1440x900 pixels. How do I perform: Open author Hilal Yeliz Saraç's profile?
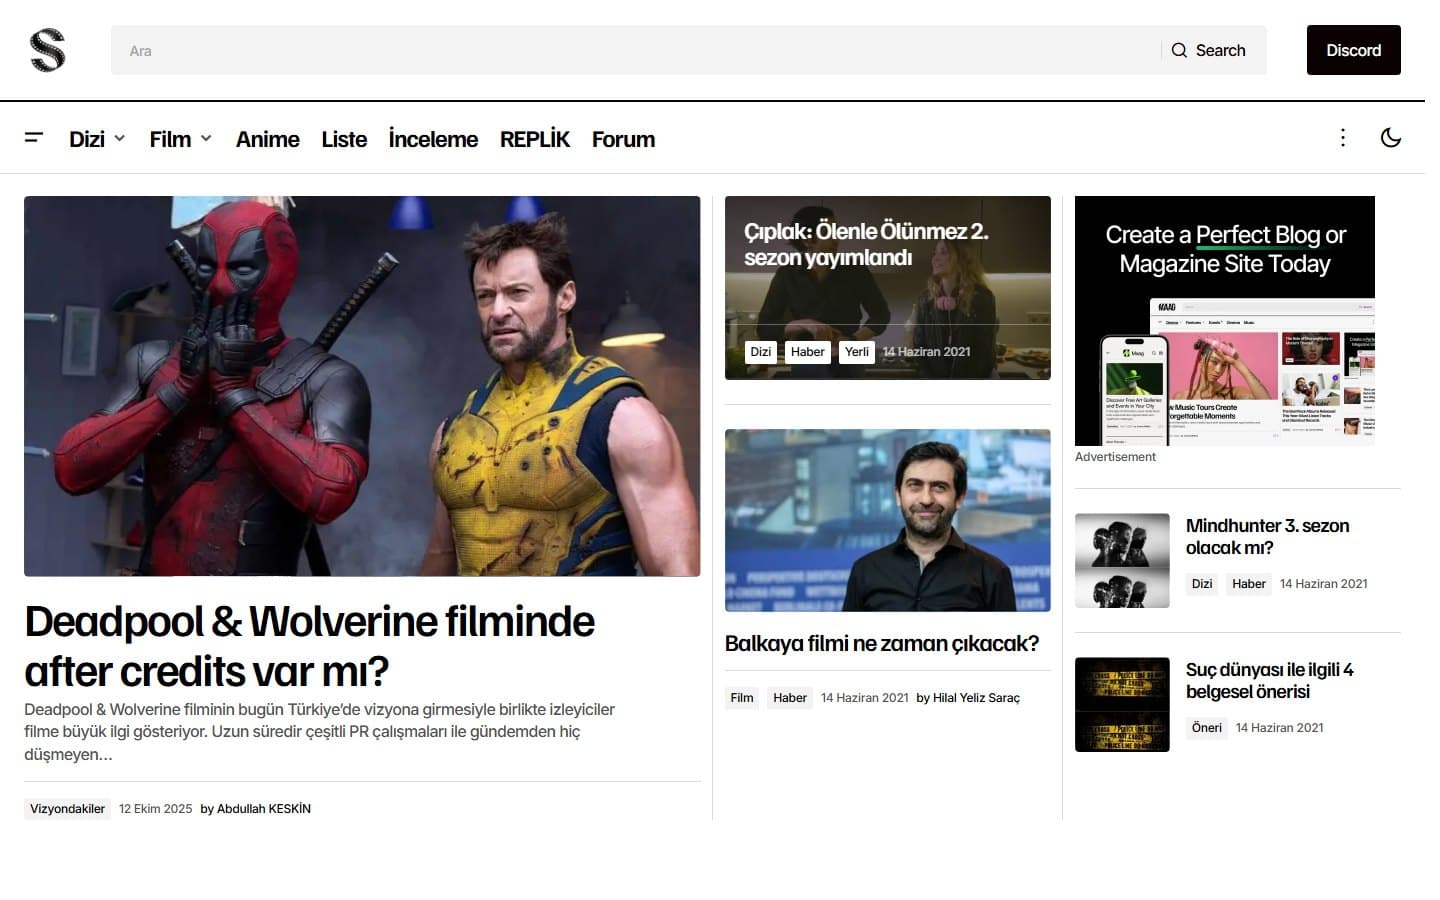tap(976, 698)
